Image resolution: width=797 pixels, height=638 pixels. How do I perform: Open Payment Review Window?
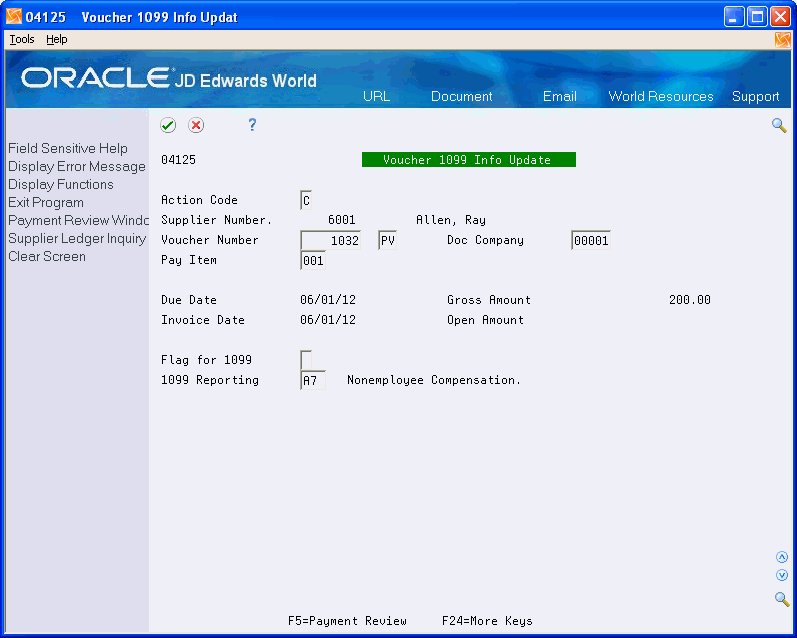pos(78,221)
